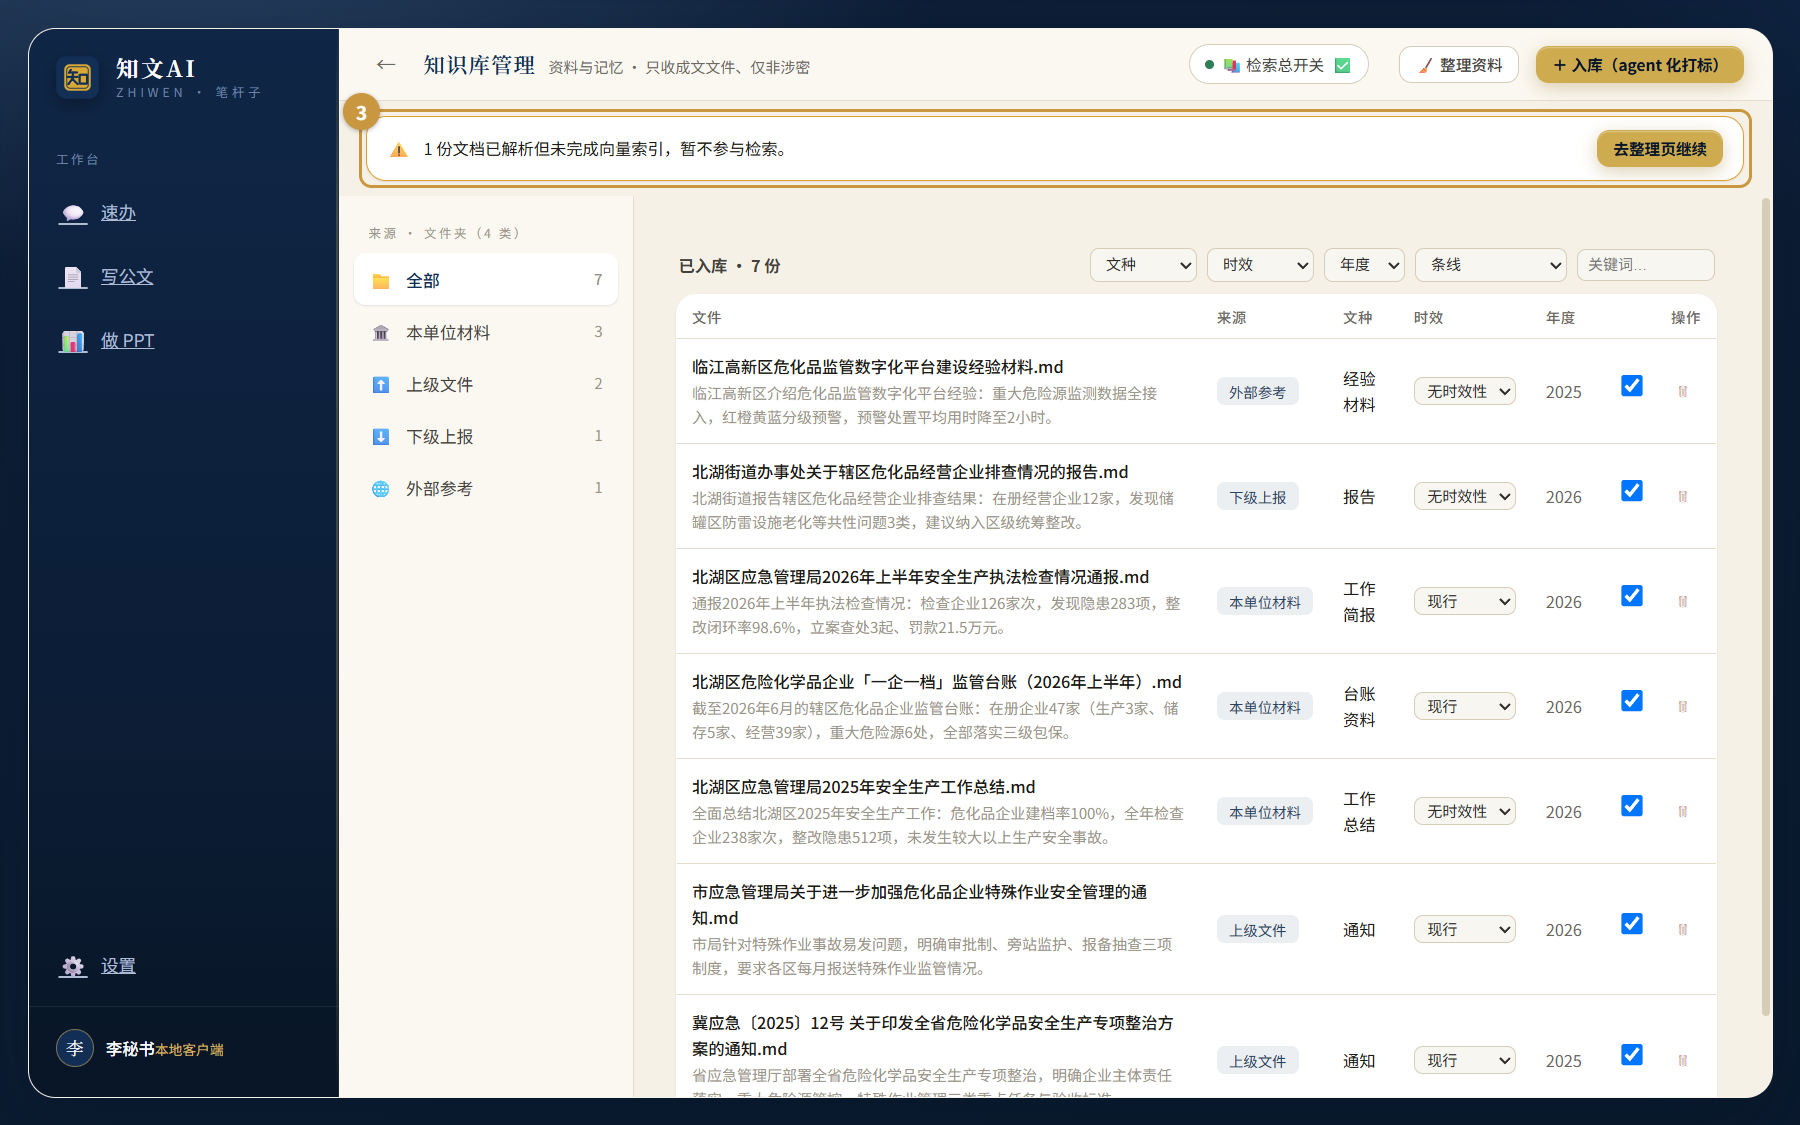Image resolution: width=1800 pixels, height=1125 pixels.
Task: Click the 整理资料 button
Action: [x=1459, y=65]
